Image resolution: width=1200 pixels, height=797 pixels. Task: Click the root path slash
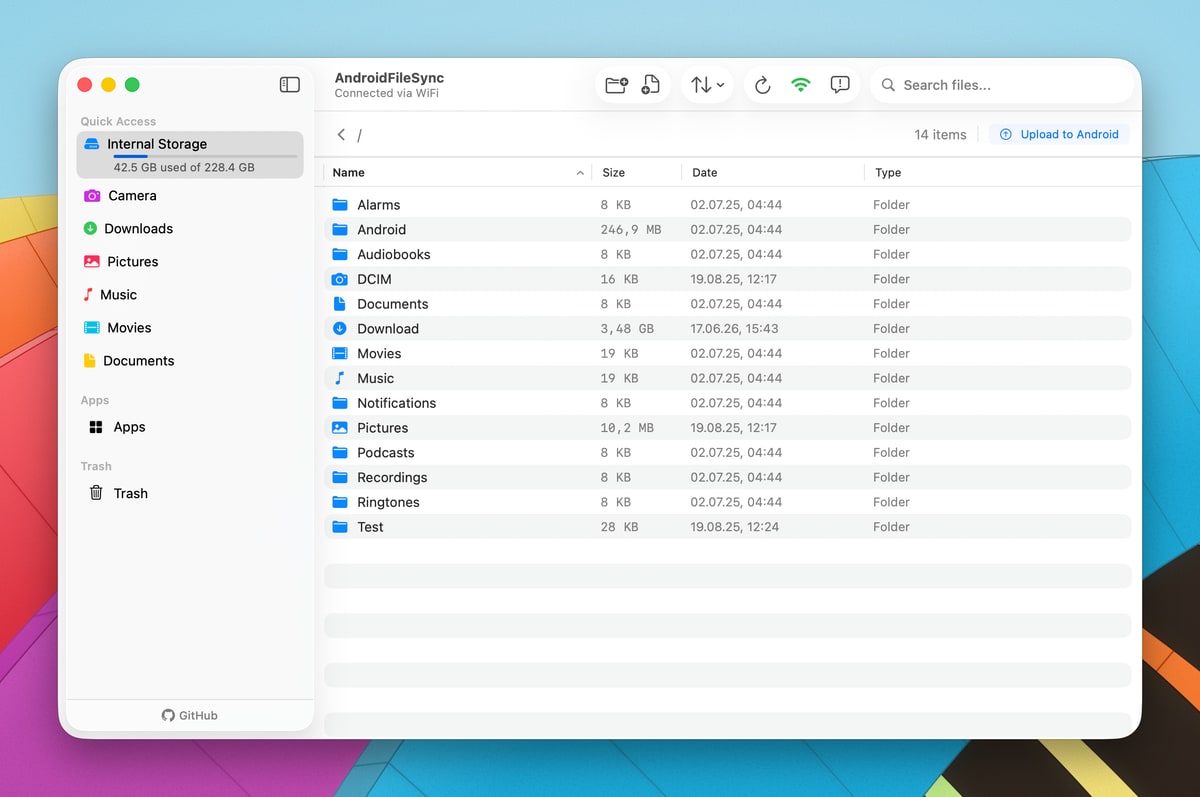click(360, 135)
